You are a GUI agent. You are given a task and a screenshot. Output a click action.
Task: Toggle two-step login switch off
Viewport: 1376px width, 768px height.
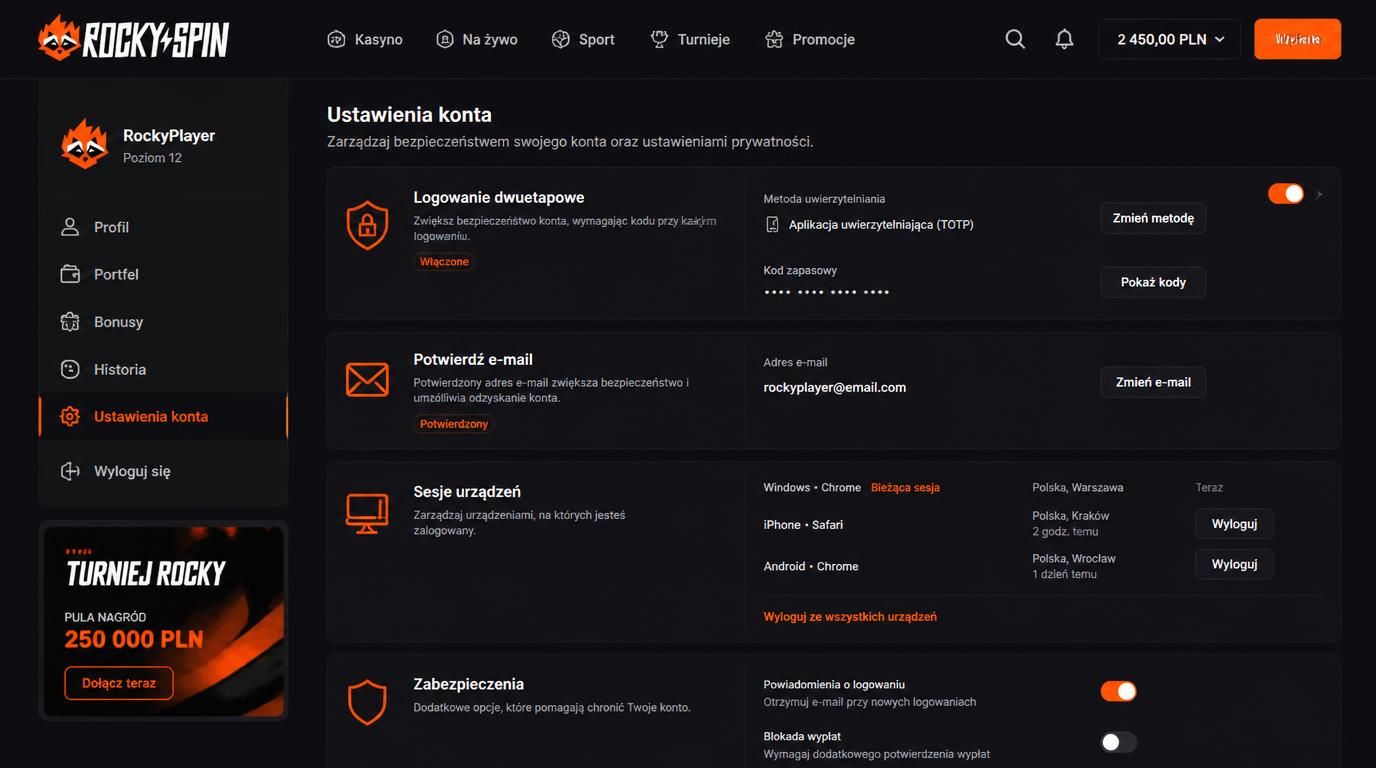tap(1286, 194)
